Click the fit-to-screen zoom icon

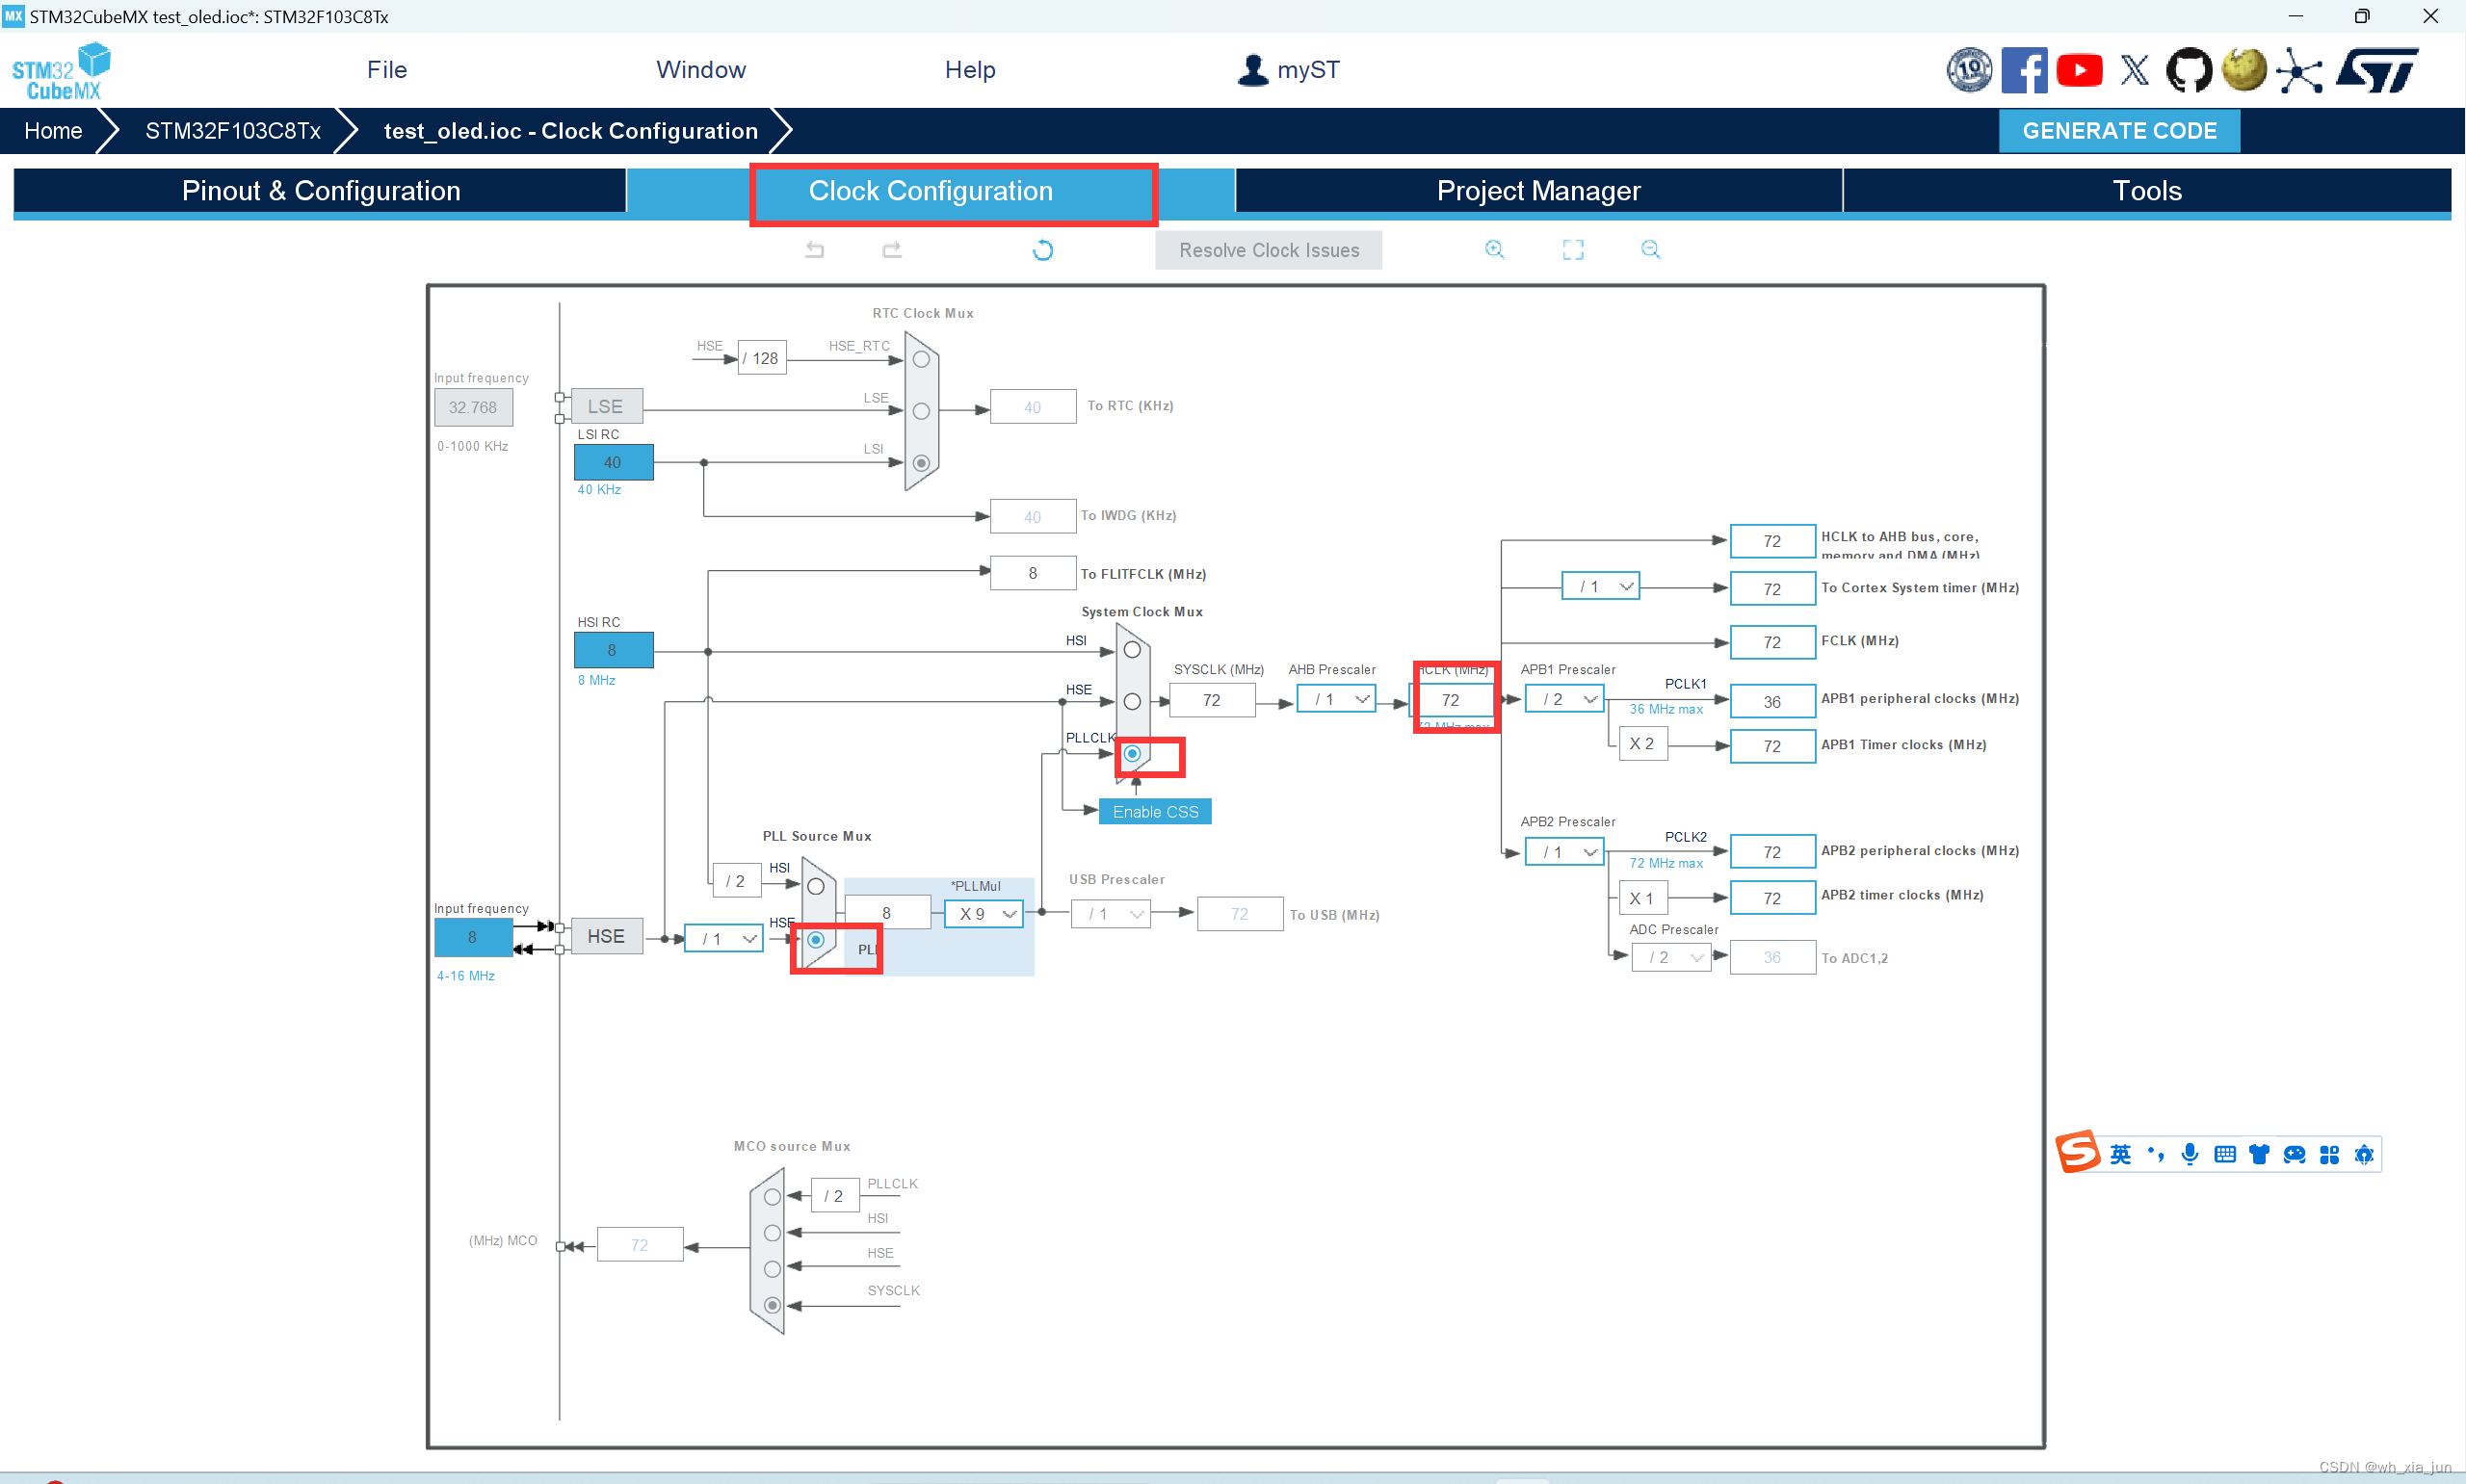tap(1572, 250)
